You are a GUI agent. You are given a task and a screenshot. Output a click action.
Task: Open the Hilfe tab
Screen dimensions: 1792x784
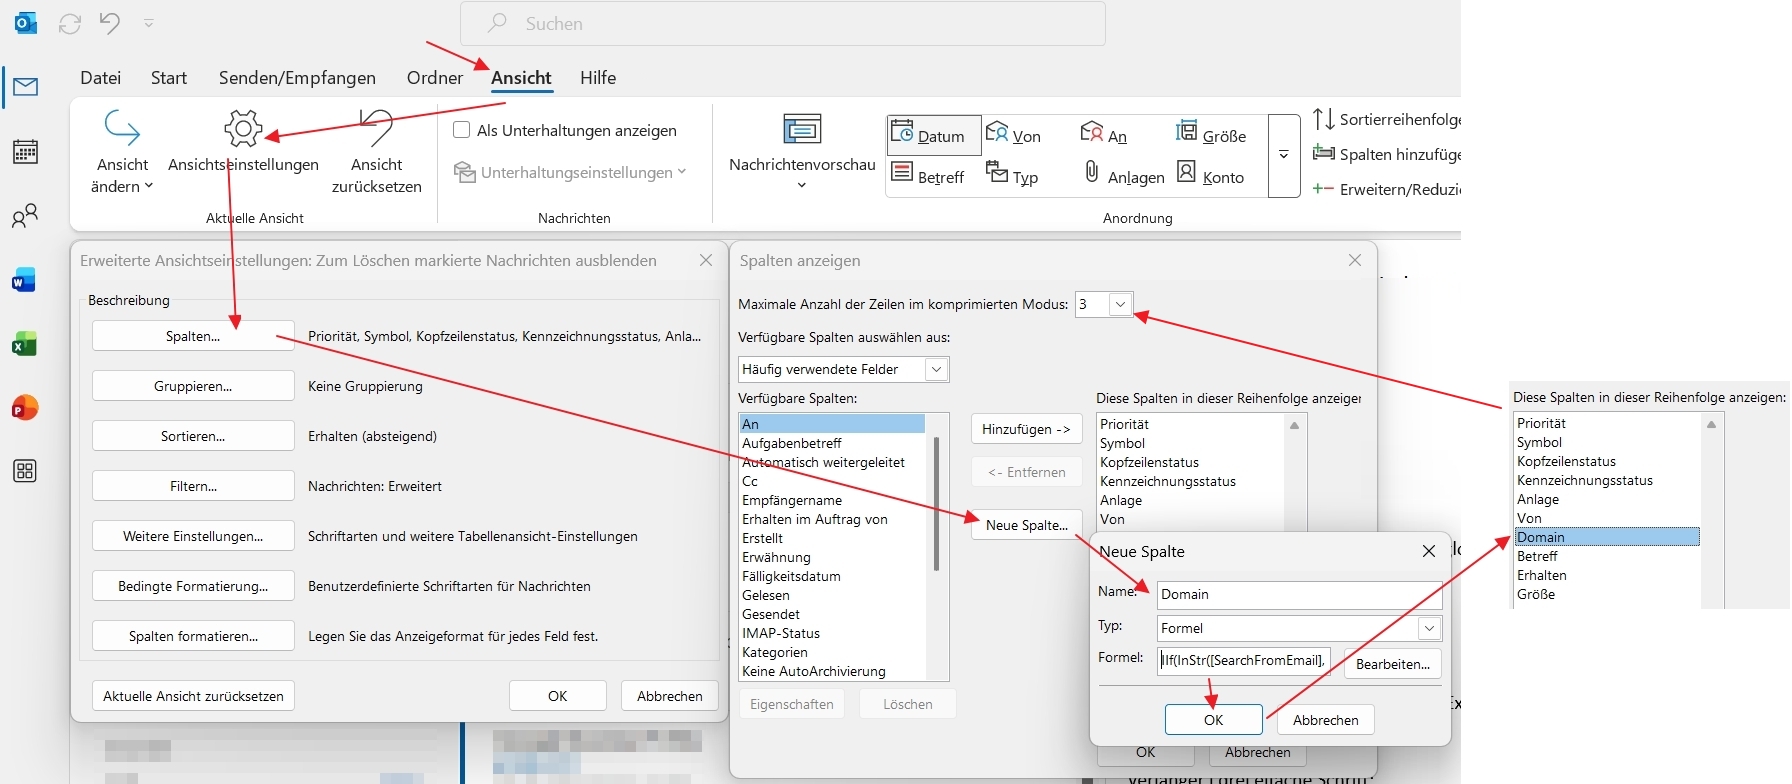point(598,78)
